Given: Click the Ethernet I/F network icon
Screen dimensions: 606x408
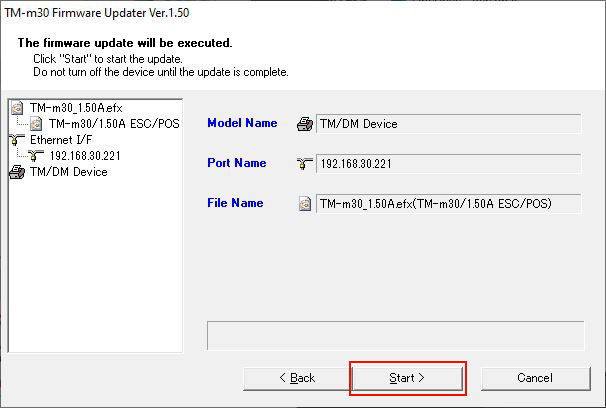Looking at the screenshot, I should tap(15, 140).
